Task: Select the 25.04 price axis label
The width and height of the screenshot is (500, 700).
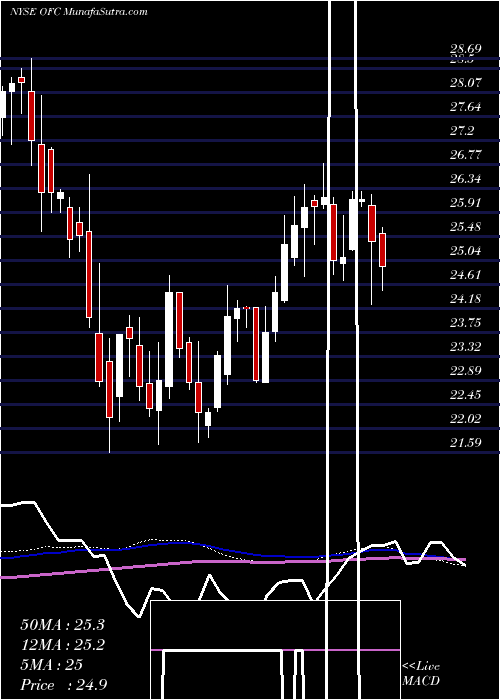Action: [x=466, y=250]
